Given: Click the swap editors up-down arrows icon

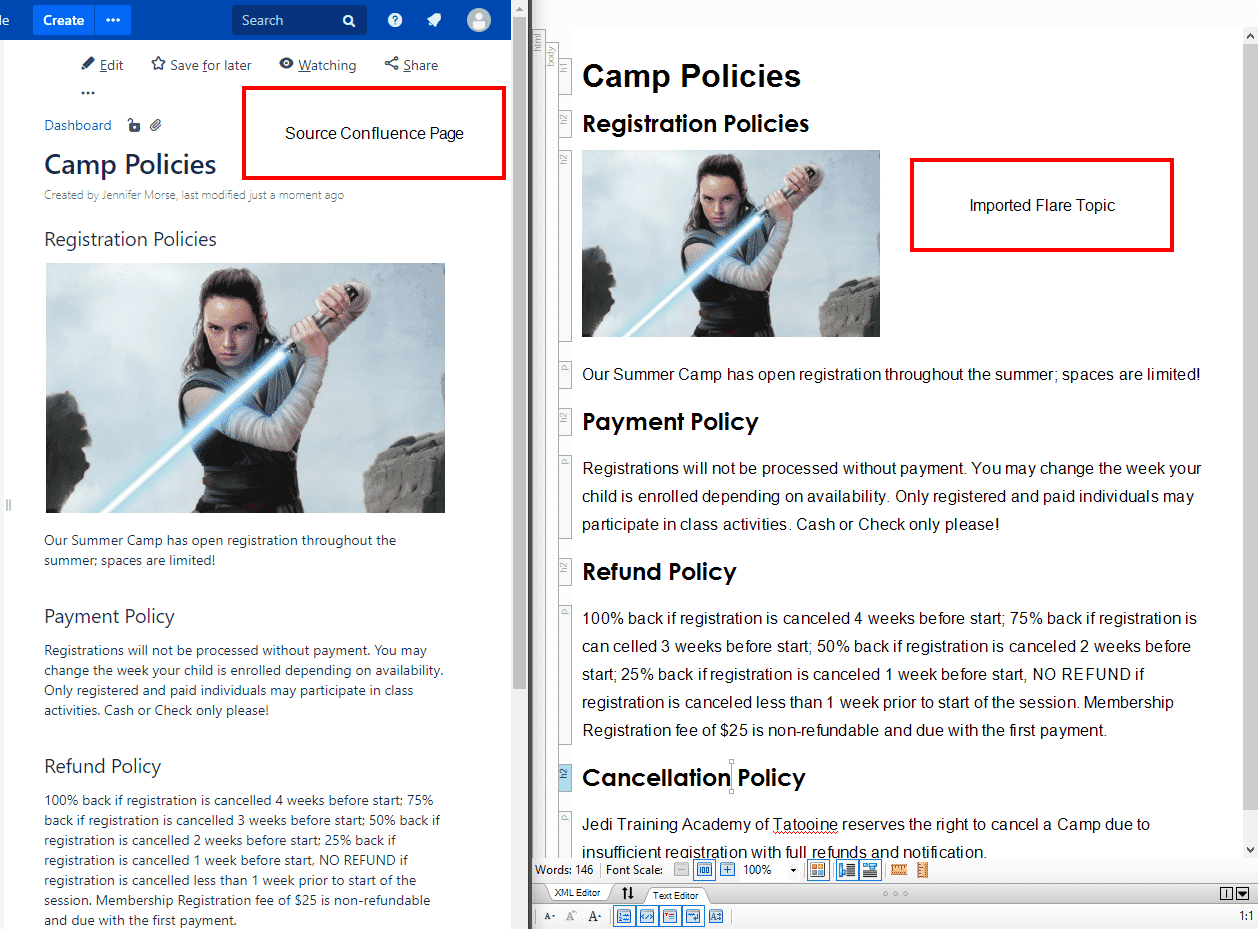Looking at the screenshot, I should 627,893.
